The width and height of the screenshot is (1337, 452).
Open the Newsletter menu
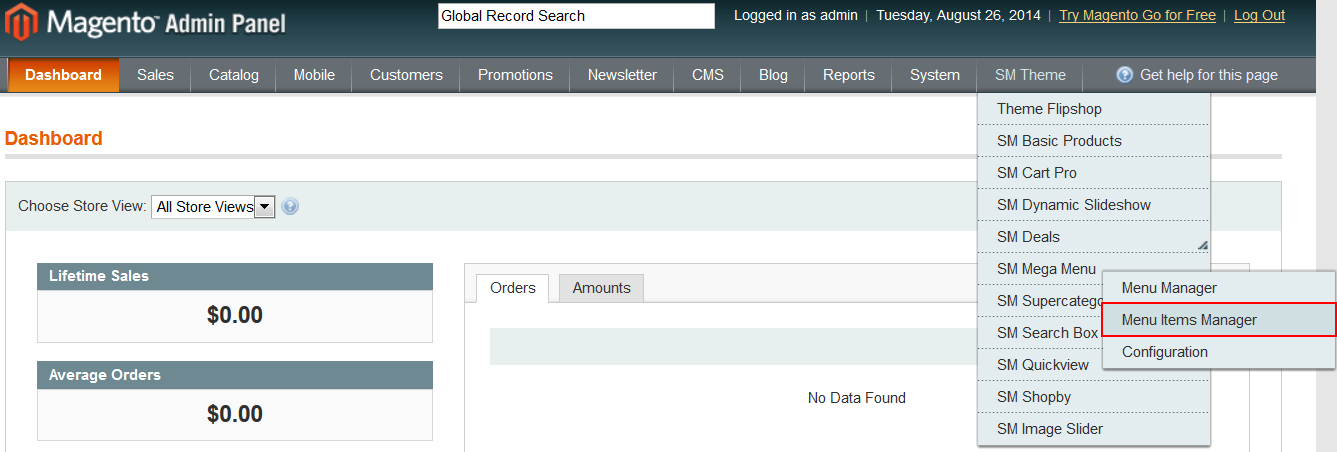point(622,75)
